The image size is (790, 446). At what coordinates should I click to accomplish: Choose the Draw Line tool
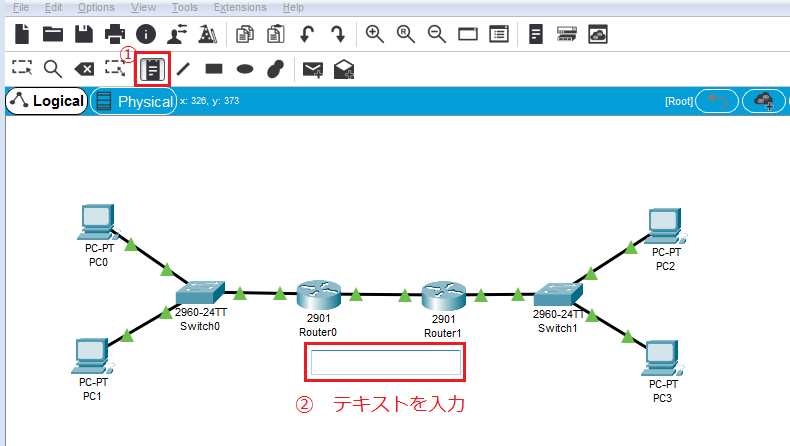tap(183, 69)
